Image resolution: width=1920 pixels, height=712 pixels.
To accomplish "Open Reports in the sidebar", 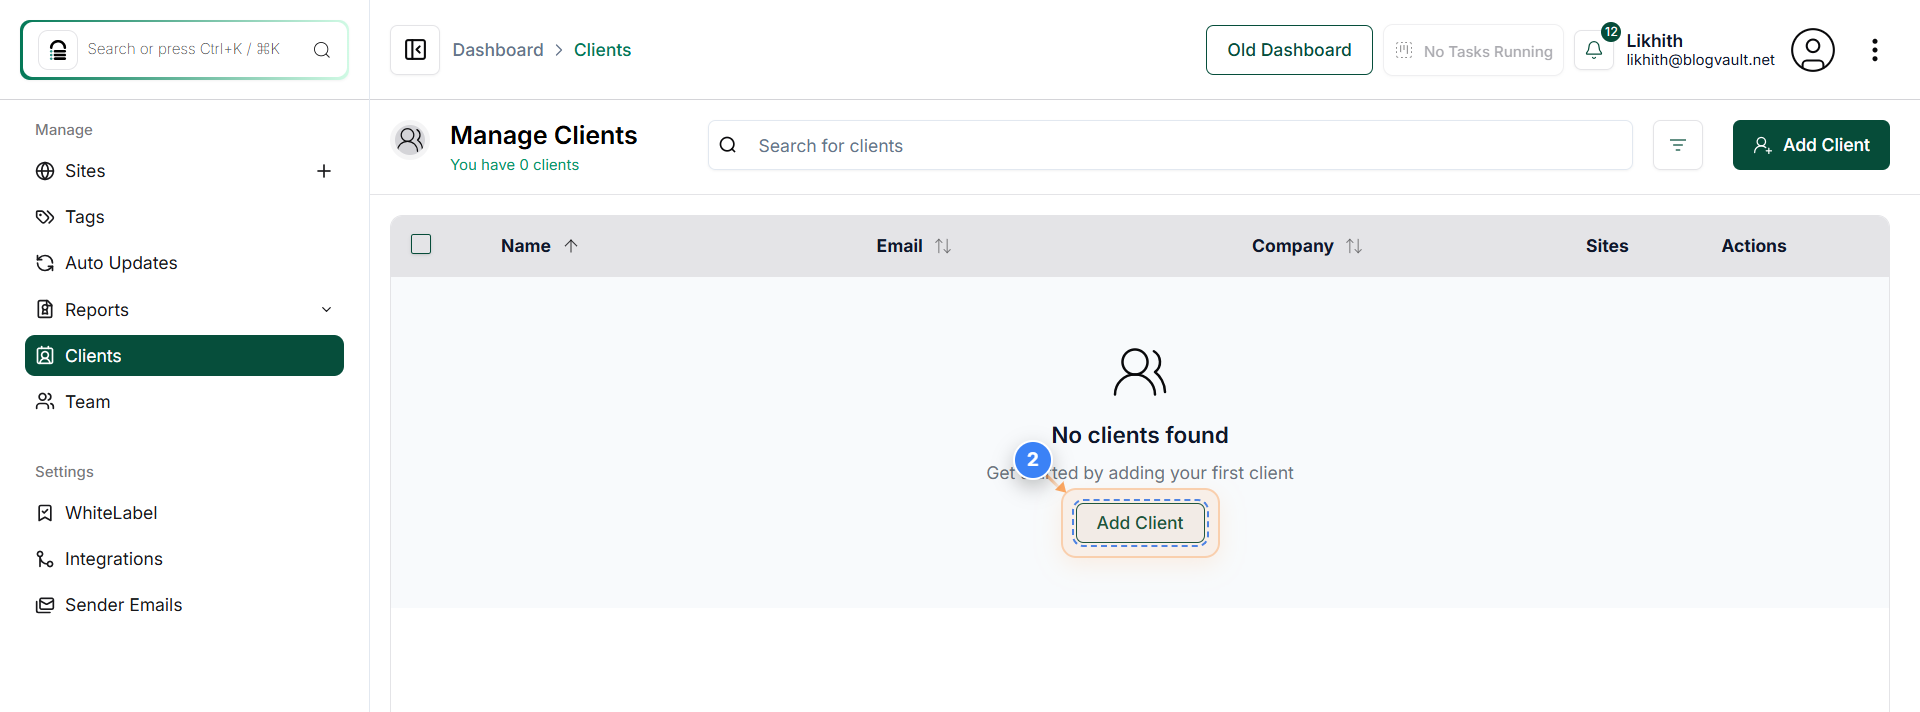I will point(184,310).
